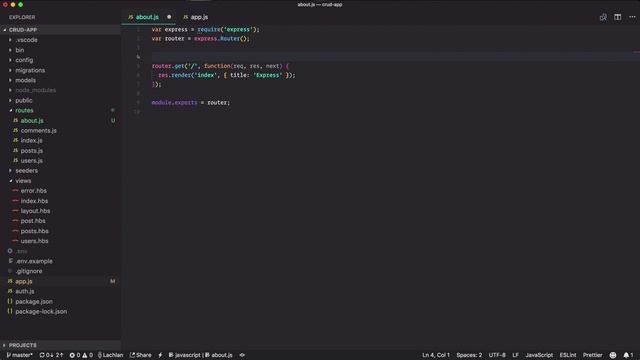Click the master git branch indicator

pyautogui.click(x=20, y=355)
